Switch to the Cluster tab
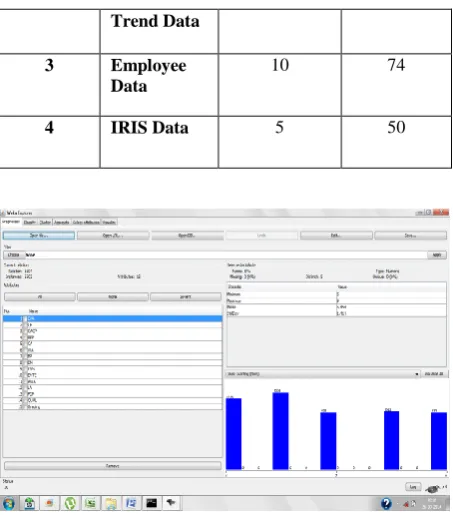The width and height of the screenshot is (453, 515). (x=45, y=222)
